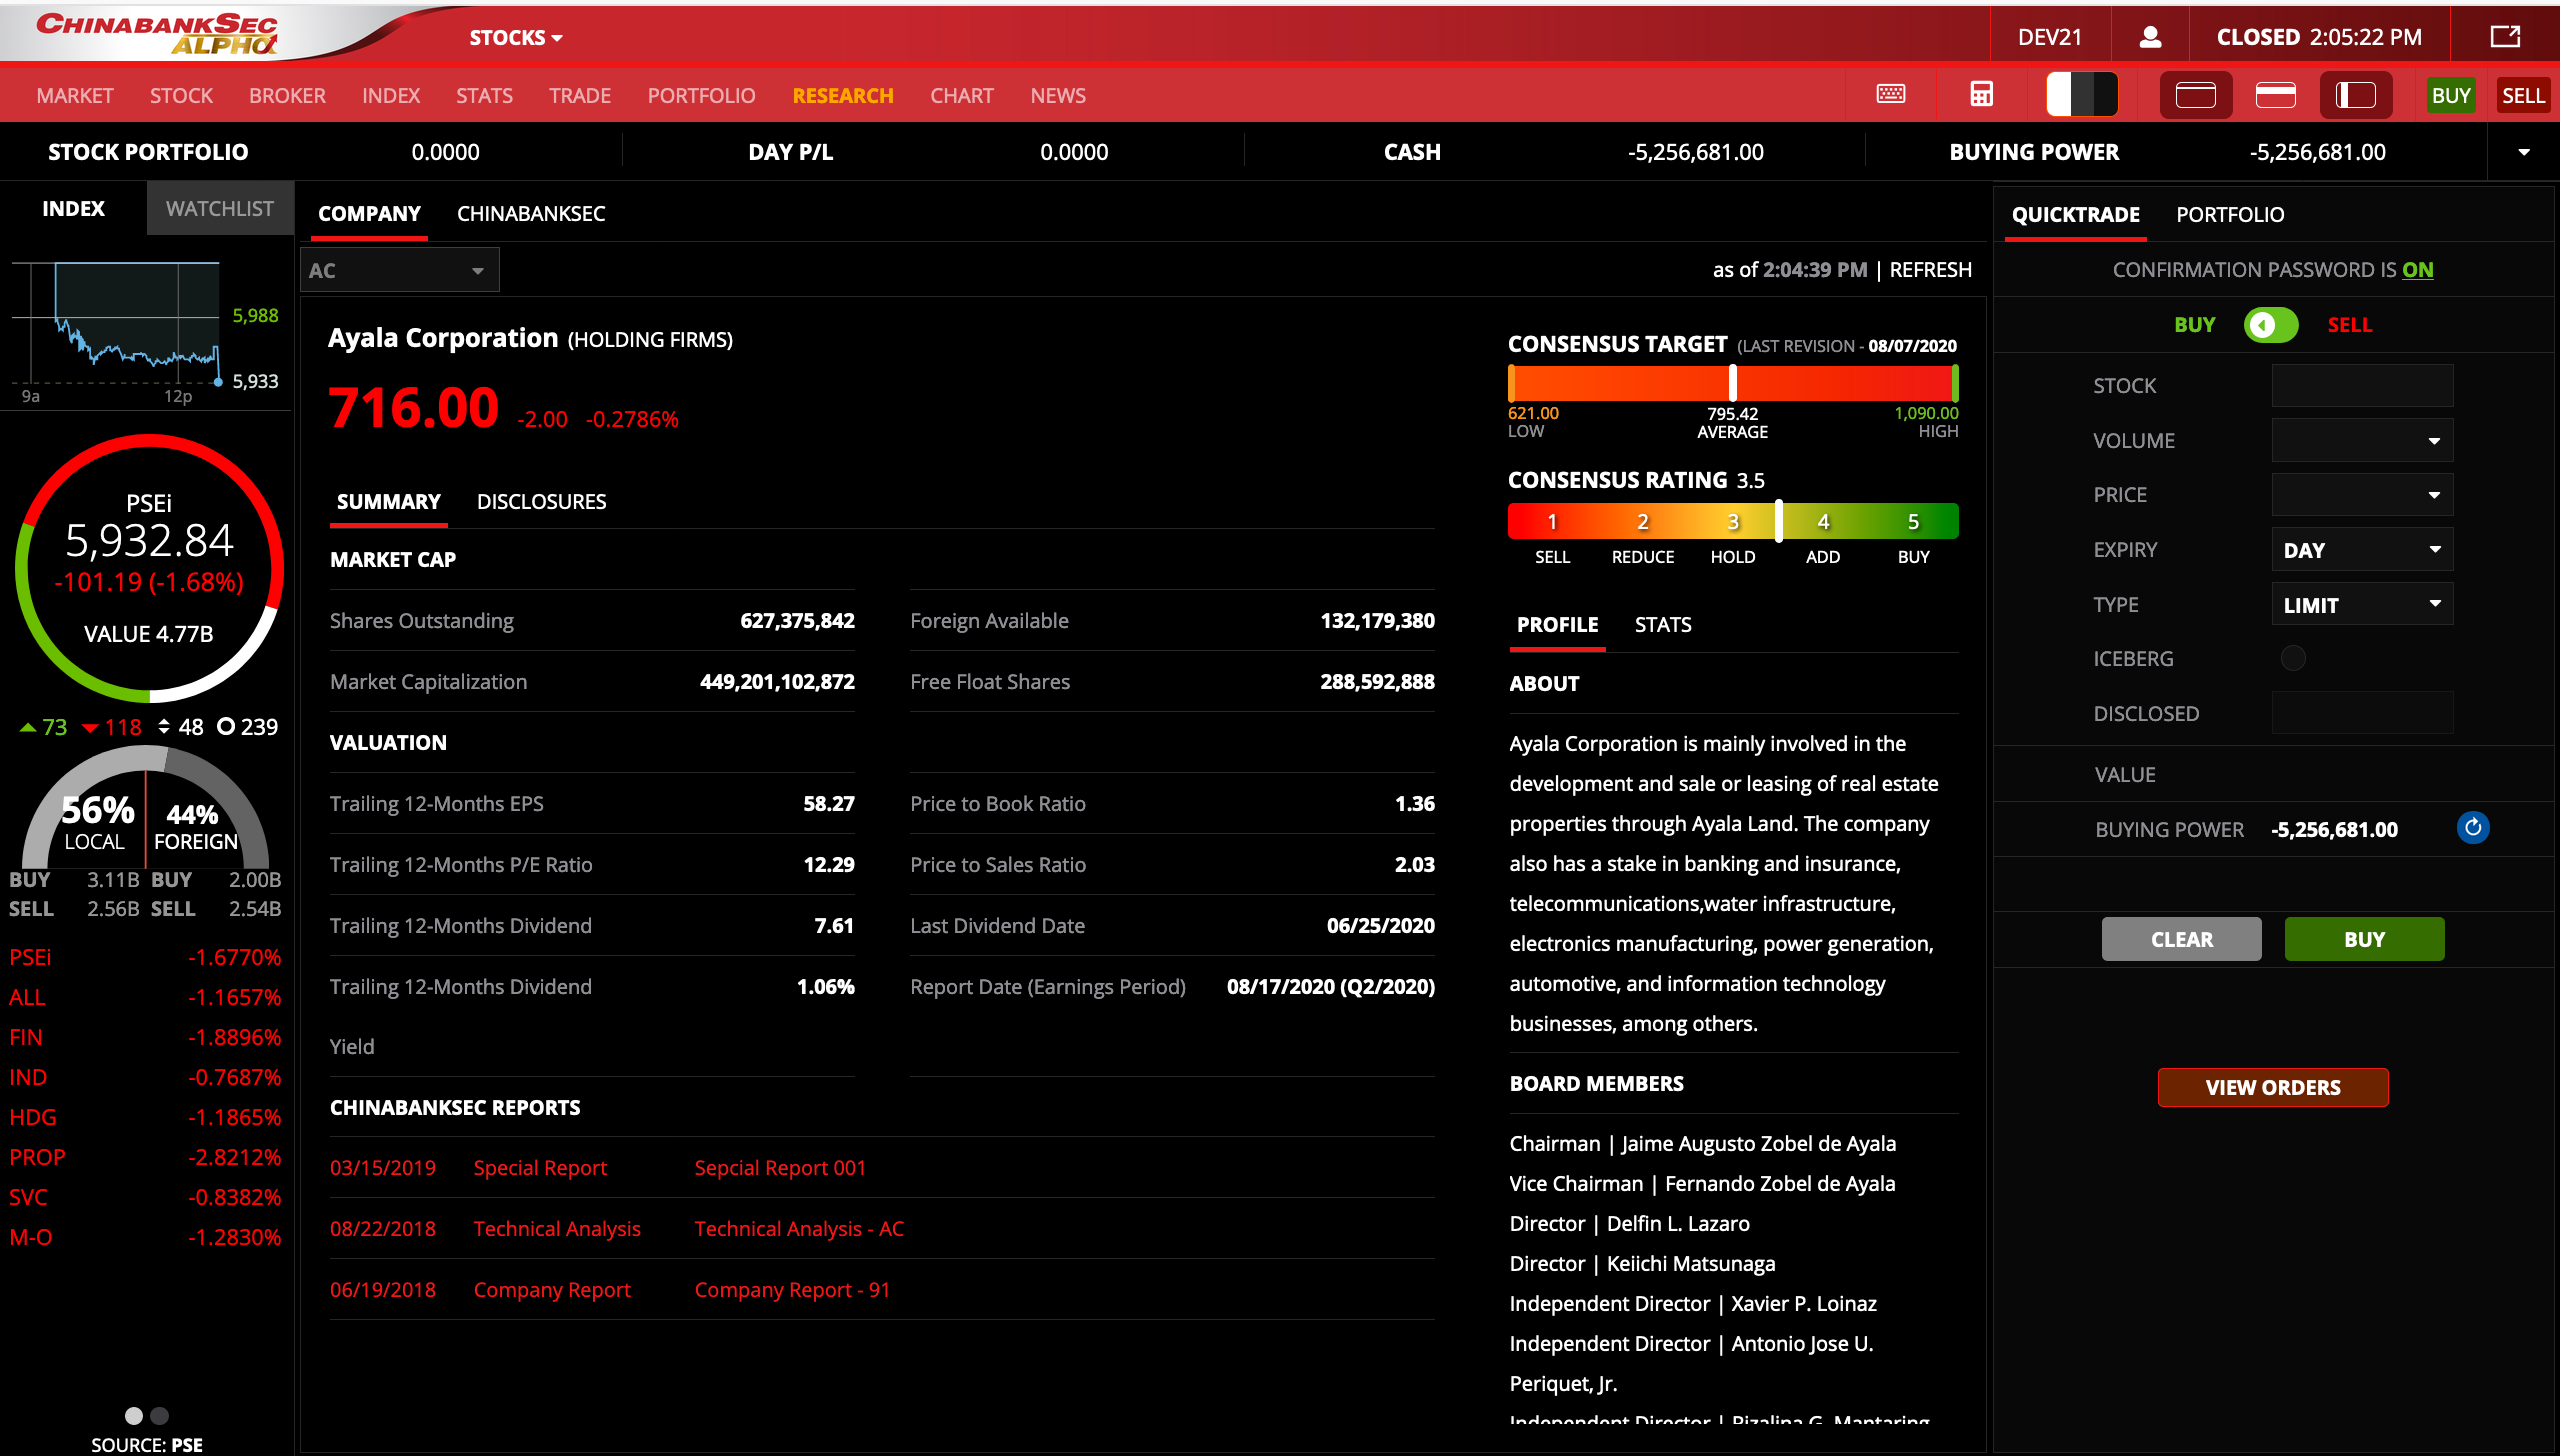This screenshot has width=2560, height=1456.
Task: Click the local/foreign percentage gauge
Action: pos(146,808)
